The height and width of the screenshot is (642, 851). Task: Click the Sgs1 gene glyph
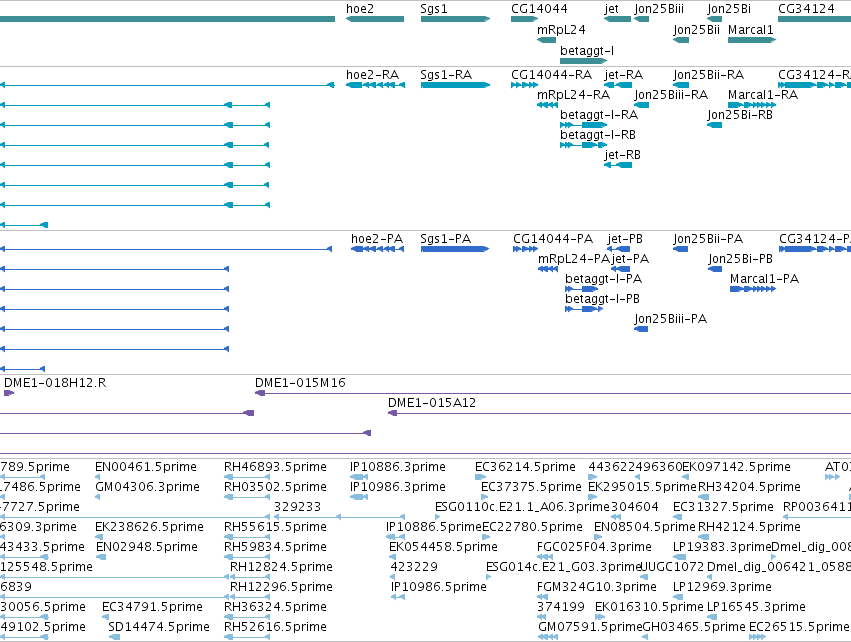pyautogui.click(x=455, y=19)
